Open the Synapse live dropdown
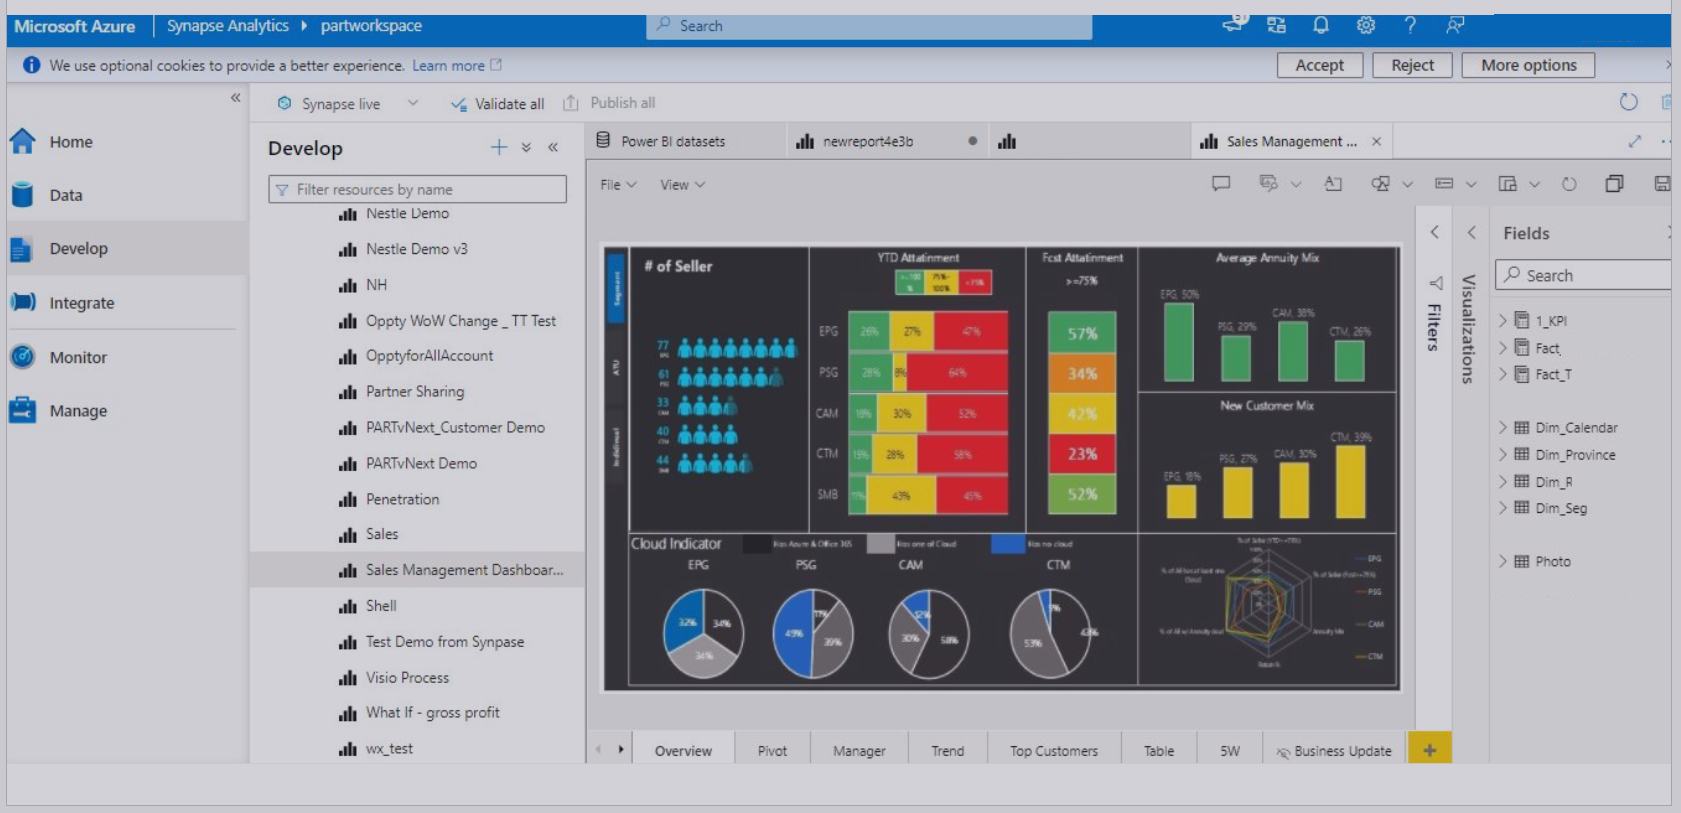 413,103
